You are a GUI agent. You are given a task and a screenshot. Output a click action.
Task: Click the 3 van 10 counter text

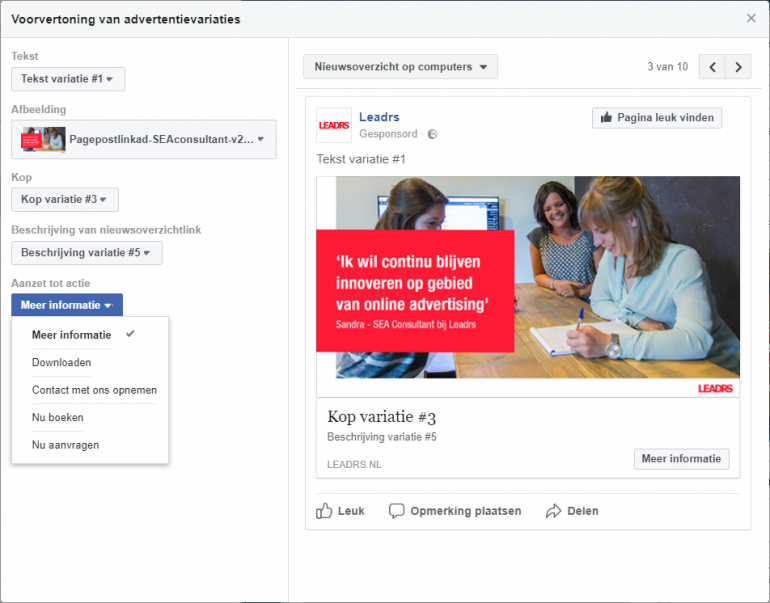point(667,67)
